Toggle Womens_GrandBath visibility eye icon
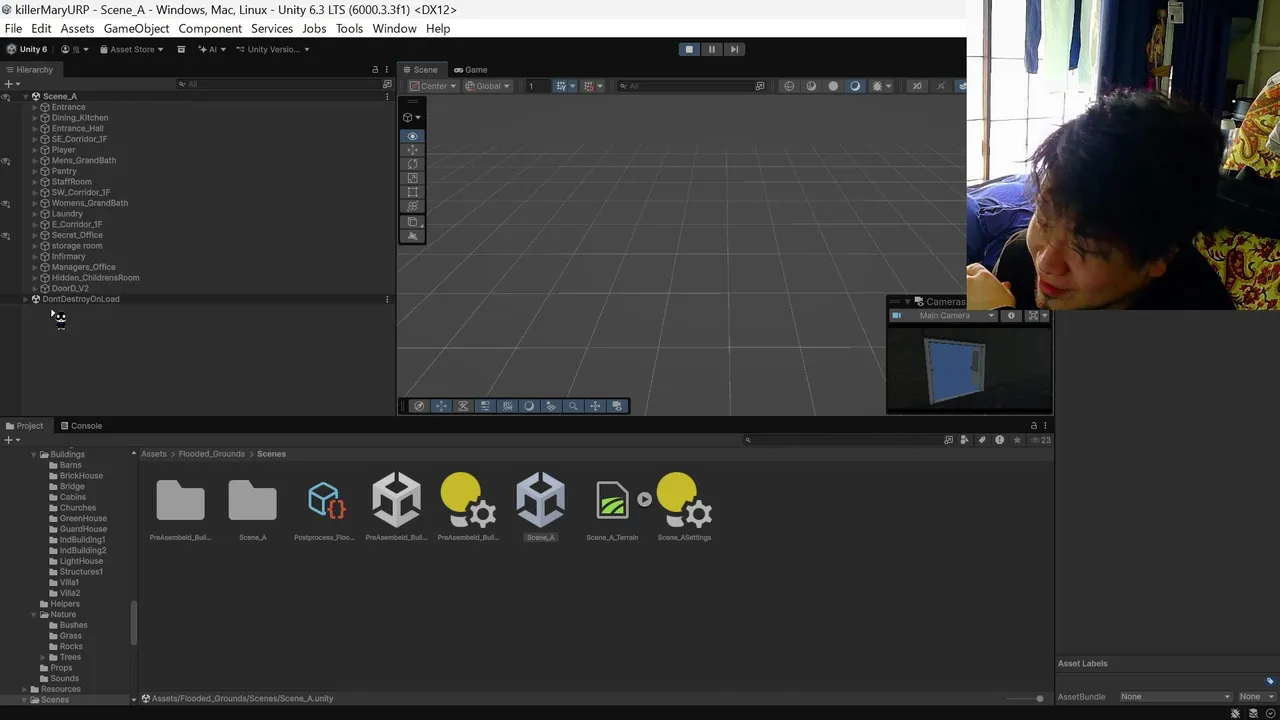The height and width of the screenshot is (720, 1280). point(6,204)
